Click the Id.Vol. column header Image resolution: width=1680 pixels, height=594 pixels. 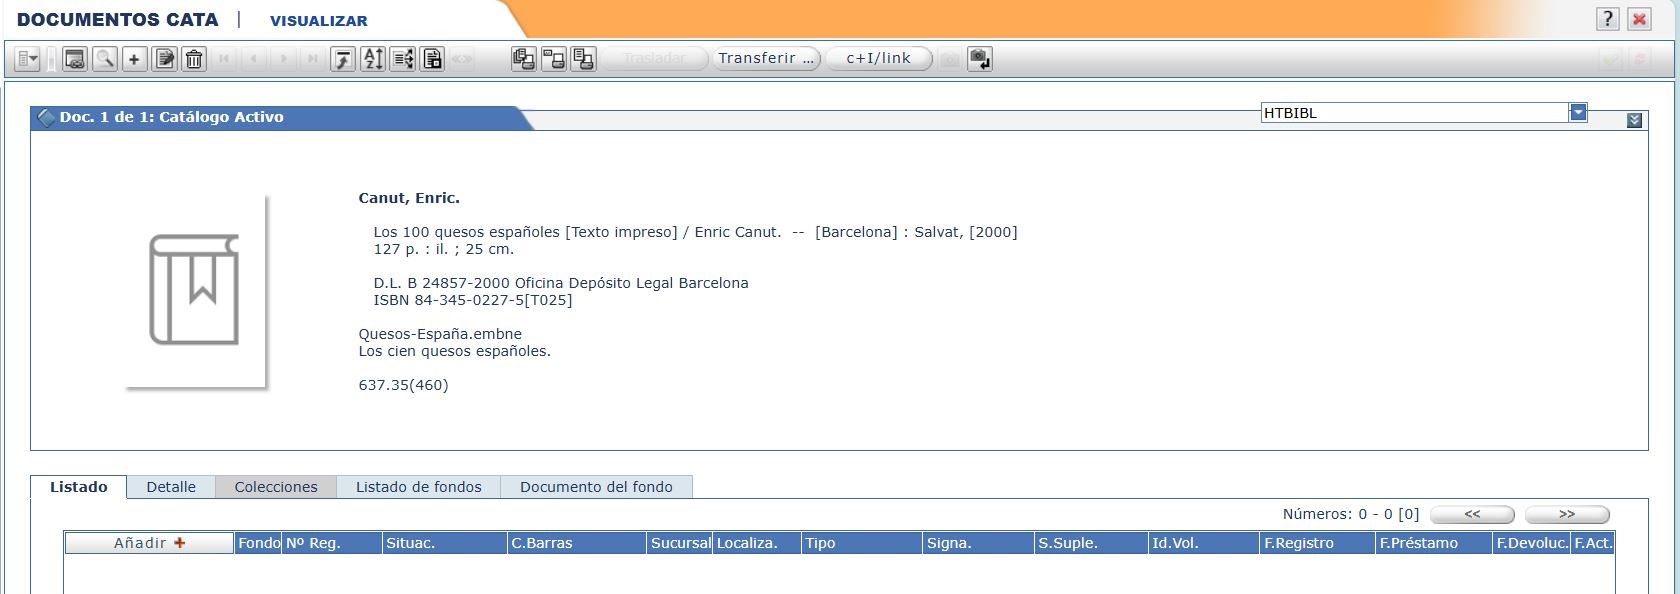tap(1204, 543)
